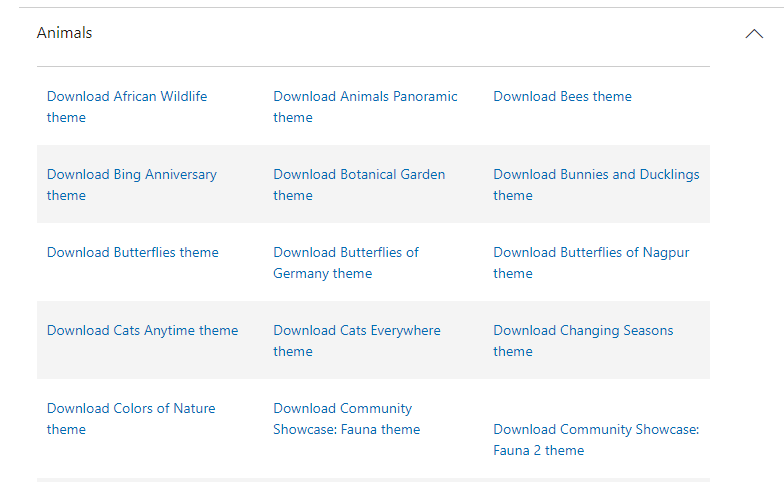Click Download Cats Anytime theme link
Viewport: 784px width, 482px height.
[x=142, y=330]
